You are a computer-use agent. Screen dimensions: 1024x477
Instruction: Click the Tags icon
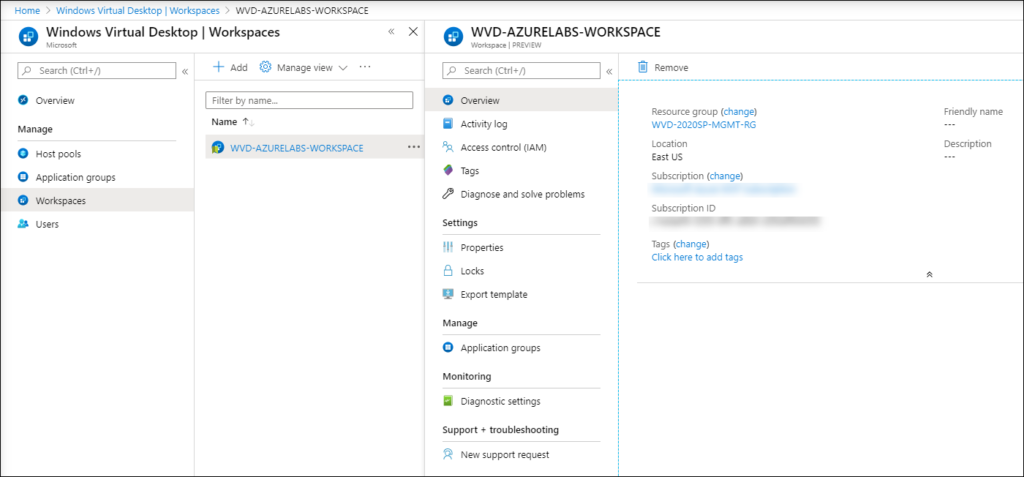[447, 171]
